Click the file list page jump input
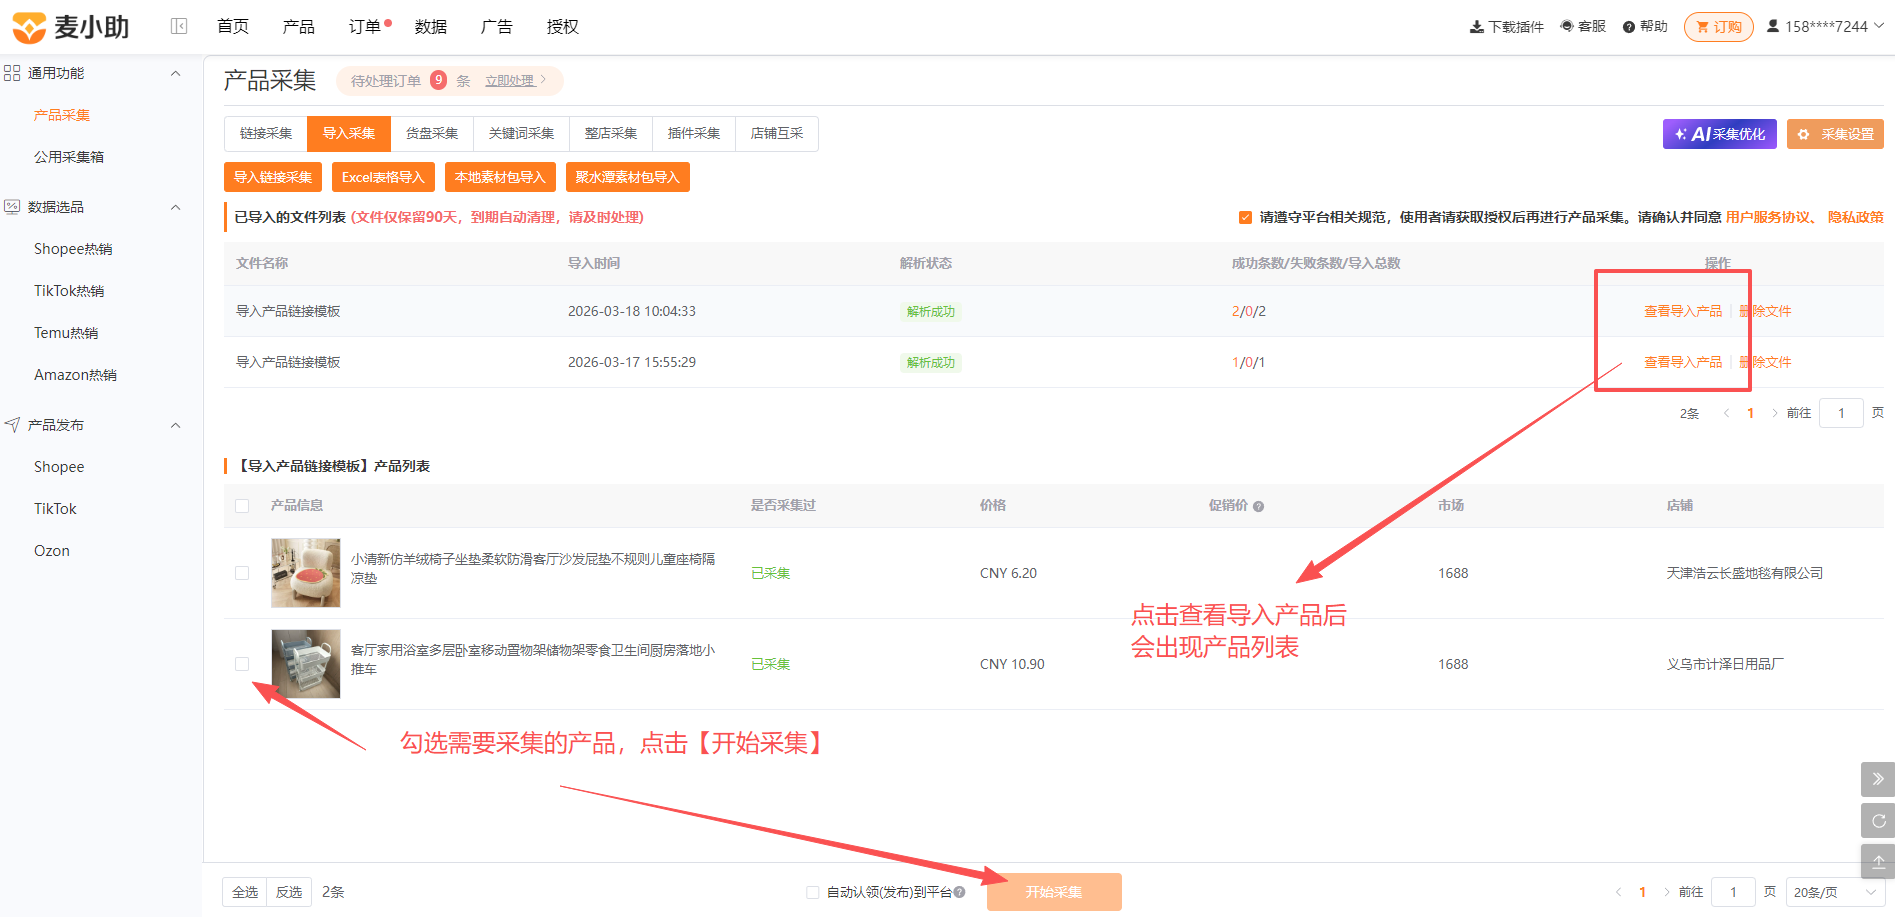 pyautogui.click(x=1841, y=413)
